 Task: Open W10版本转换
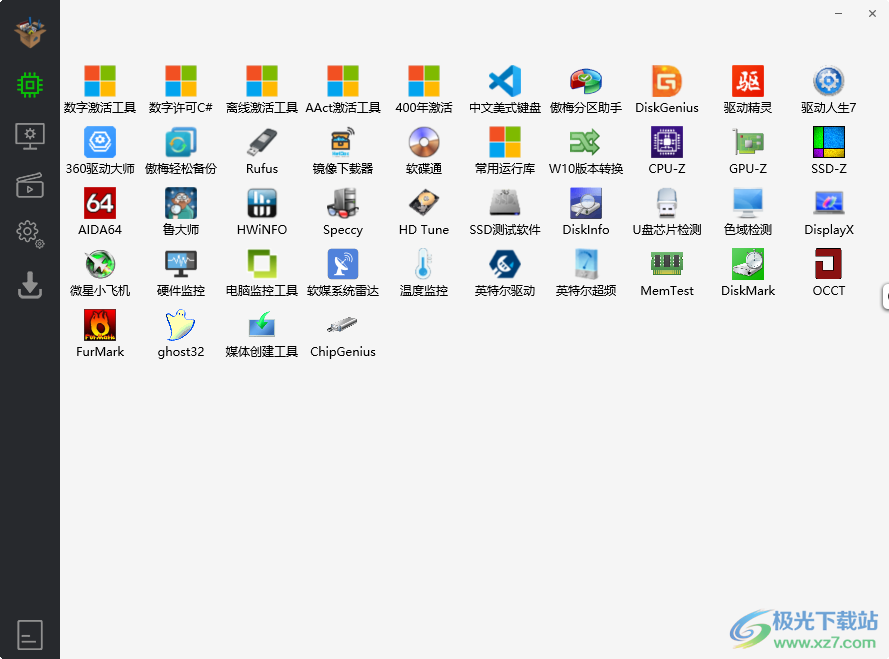(586, 142)
